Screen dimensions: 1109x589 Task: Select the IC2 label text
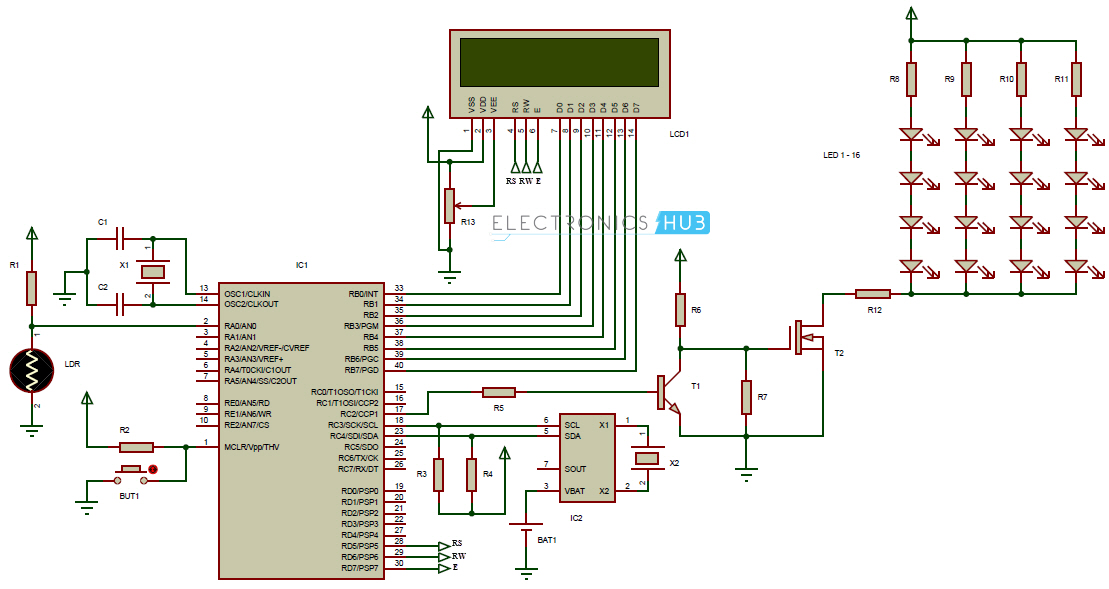click(576, 518)
